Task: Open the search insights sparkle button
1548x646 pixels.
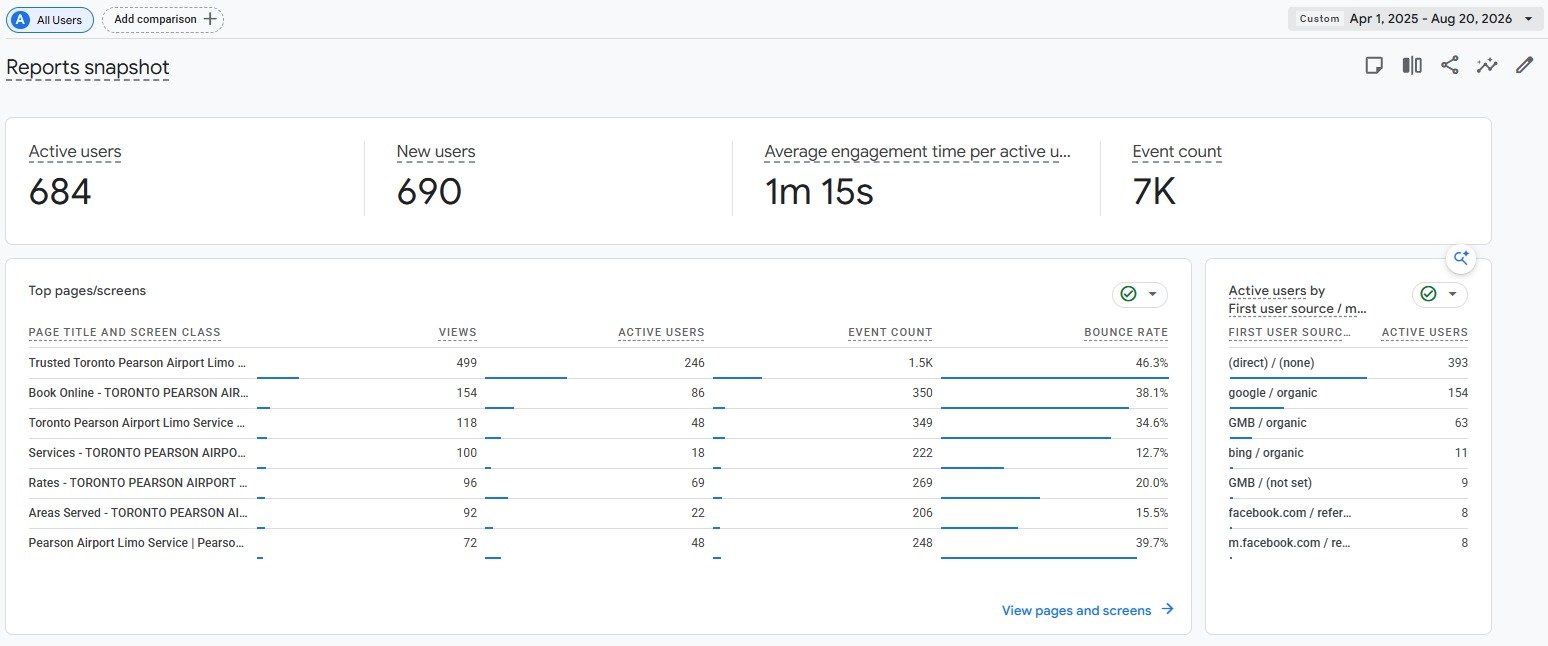Action: [x=1461, y=258]
